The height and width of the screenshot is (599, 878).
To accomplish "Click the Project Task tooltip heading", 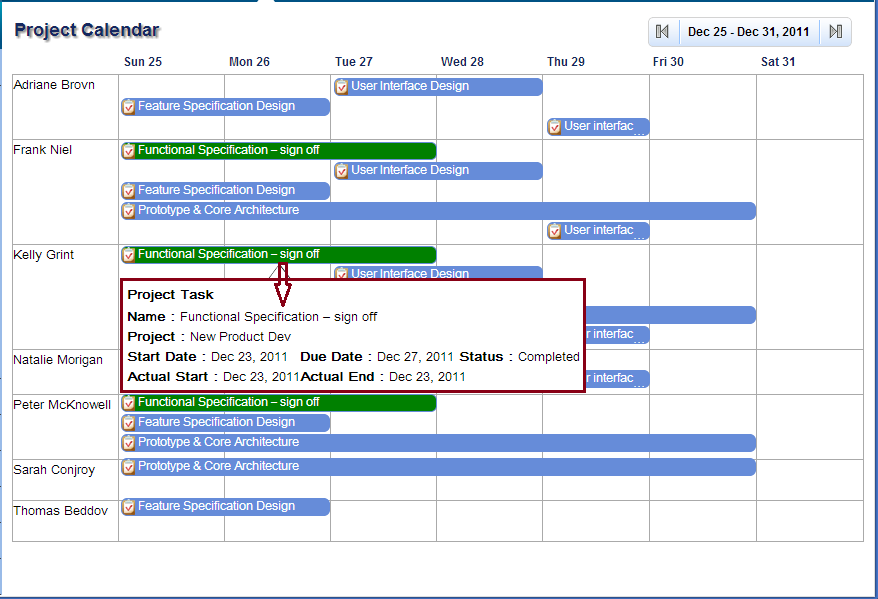I will click(x=170, y=295).
